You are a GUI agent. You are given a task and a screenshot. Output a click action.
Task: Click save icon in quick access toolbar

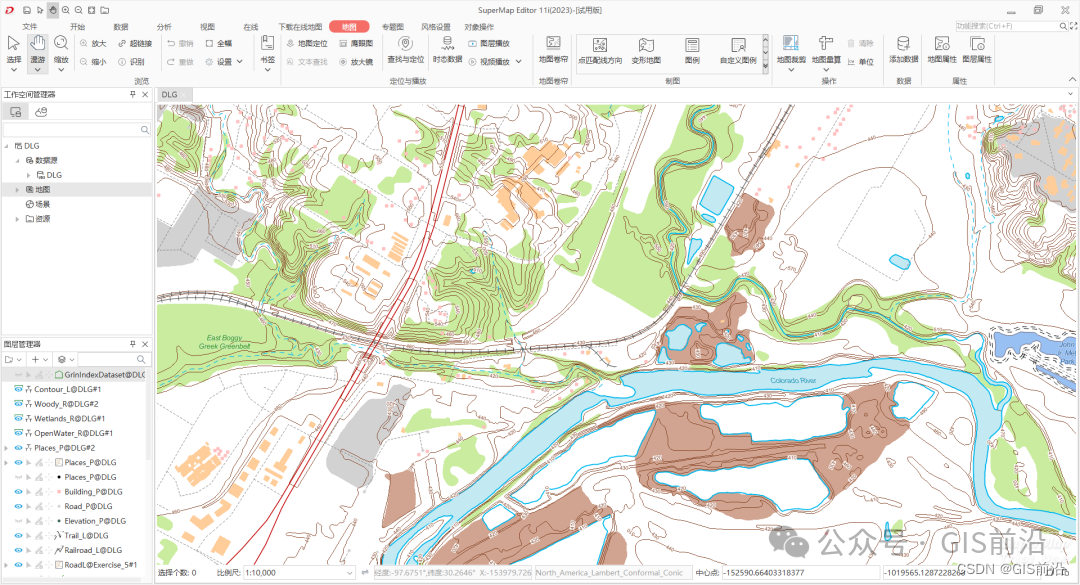click(x=26, y=10)
